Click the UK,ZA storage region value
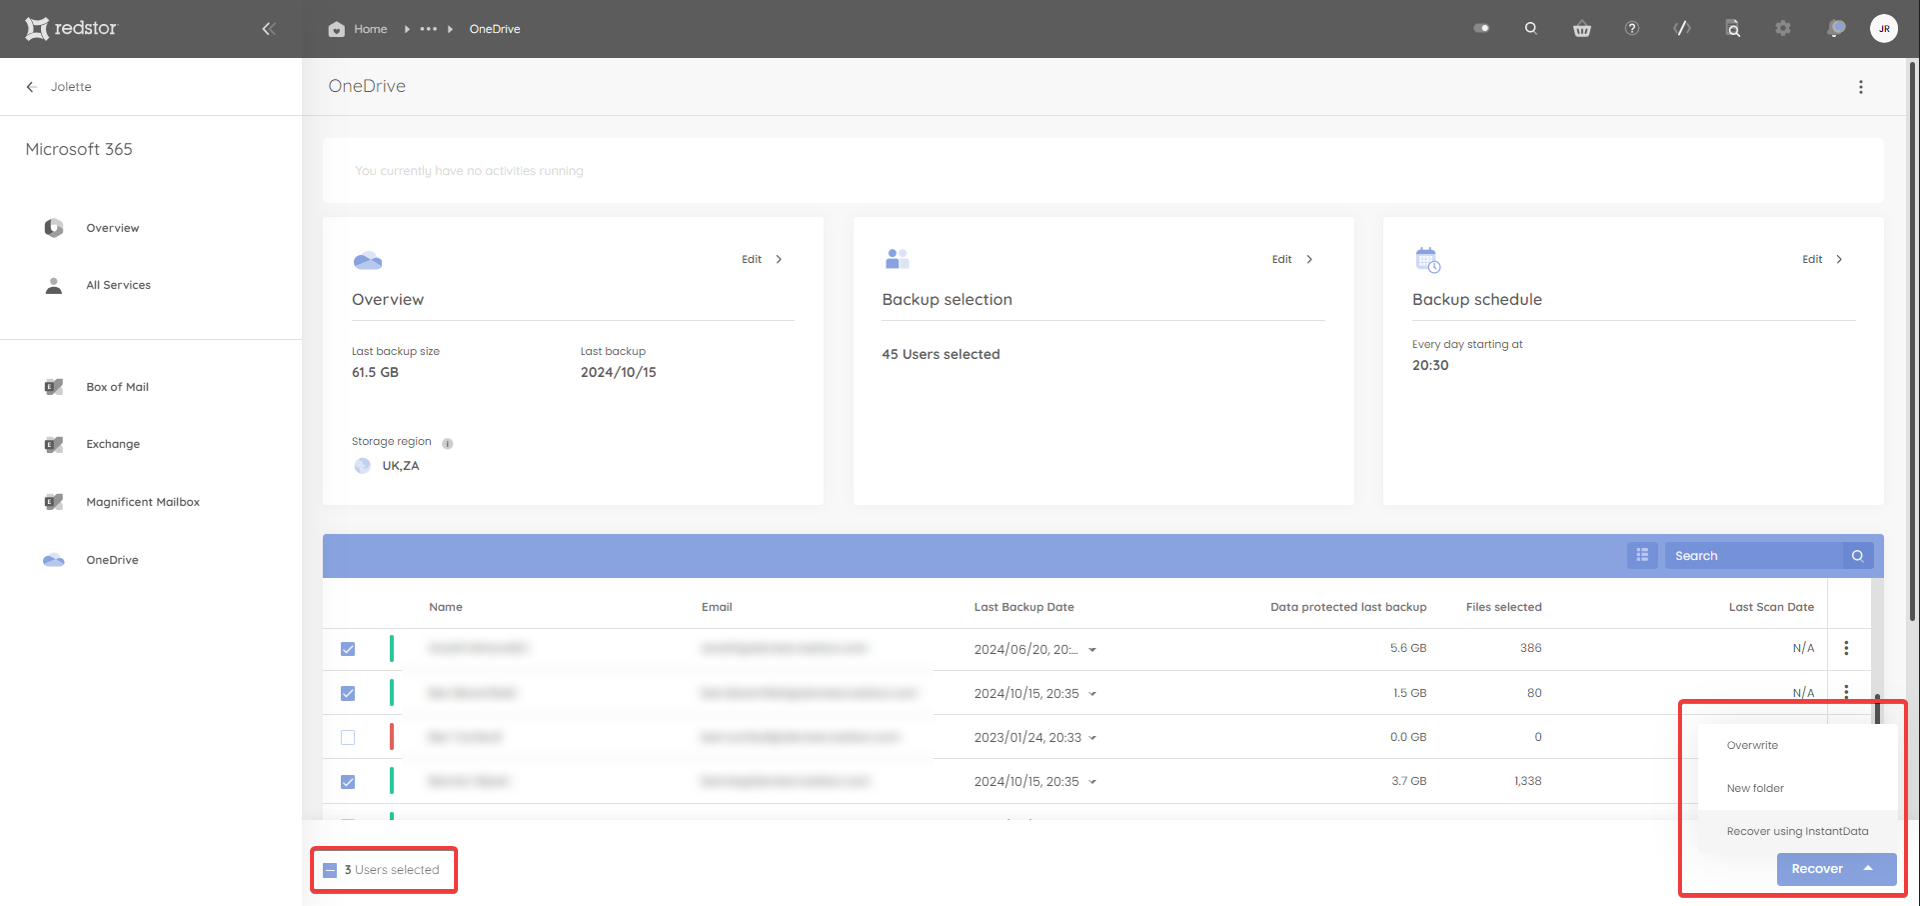 click(x=400, y=466)
